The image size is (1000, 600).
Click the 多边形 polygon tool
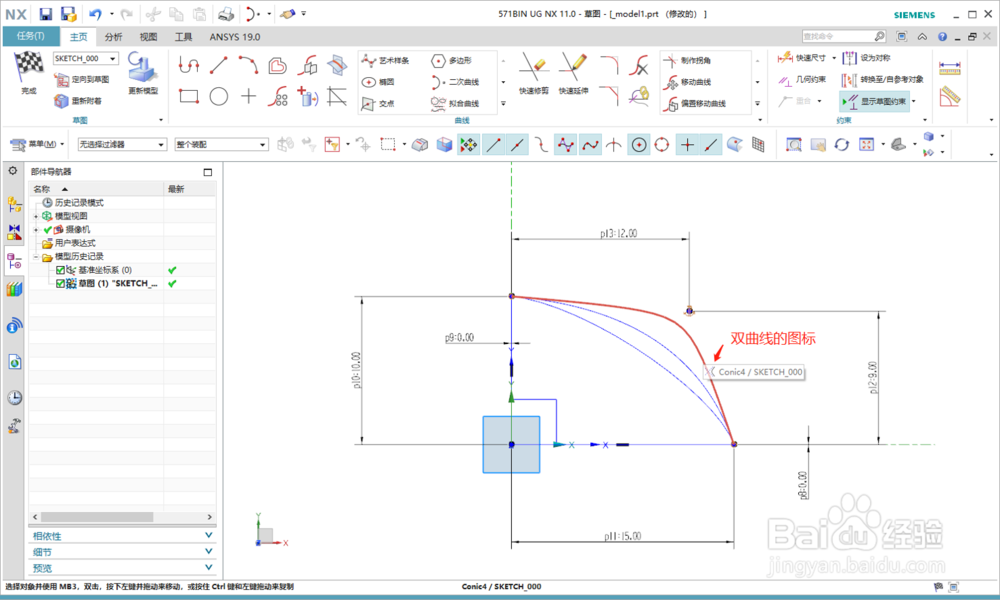coord(452,61)
